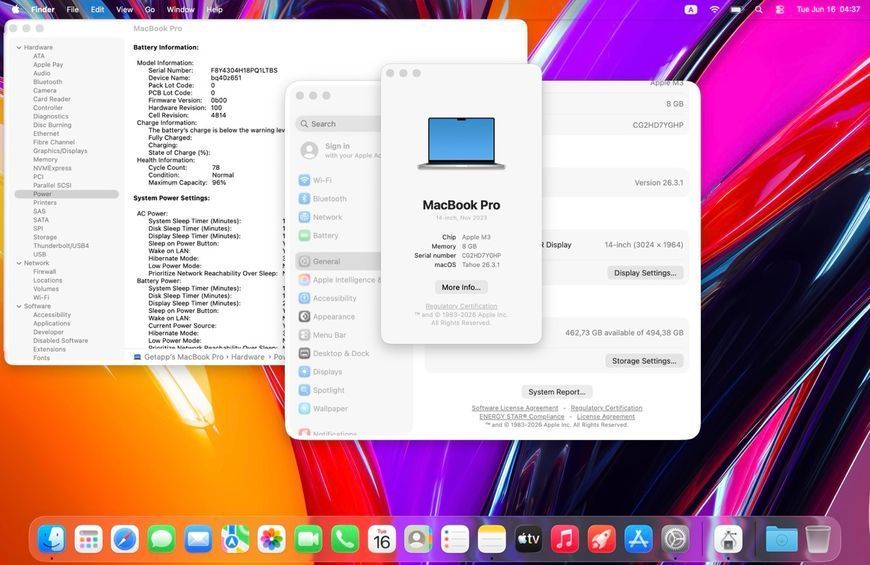Image resolution: width=870 pixels, height=565 pixels.
Task: Click System Report button
Action: (x=557, y=392)
